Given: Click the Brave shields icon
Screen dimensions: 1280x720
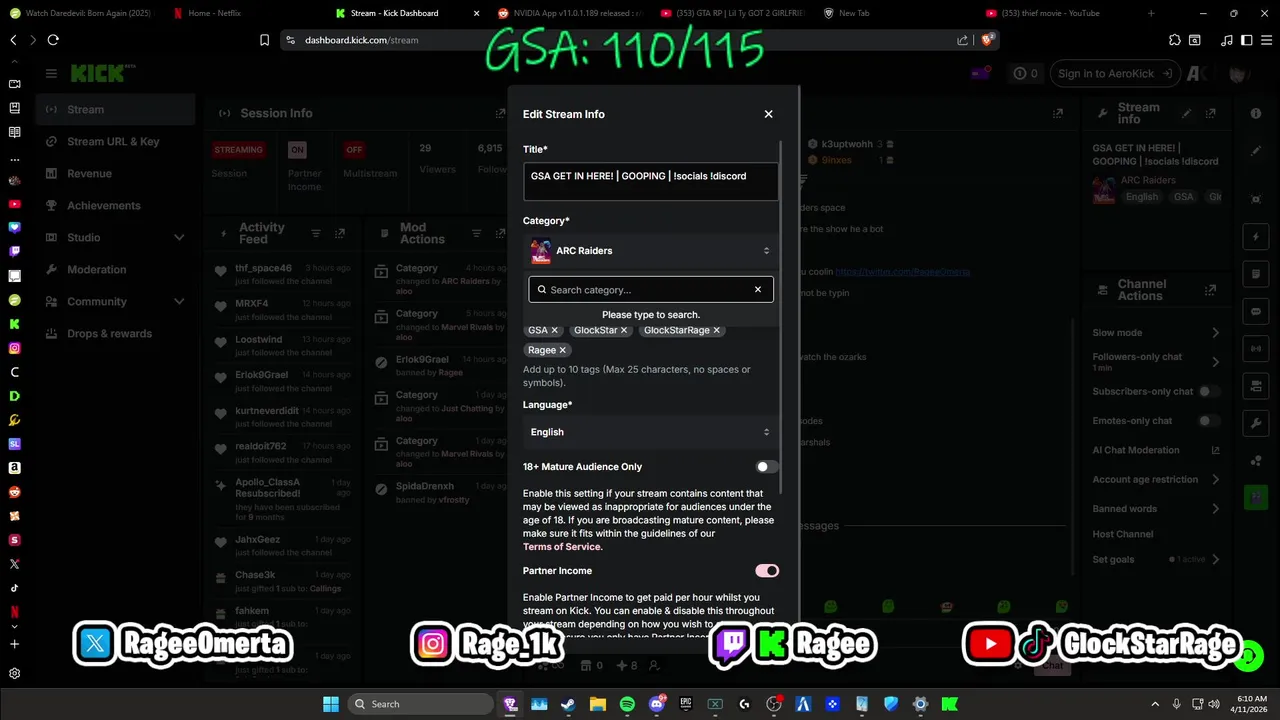Looking at the screenshot, I should tap(988, 40).
